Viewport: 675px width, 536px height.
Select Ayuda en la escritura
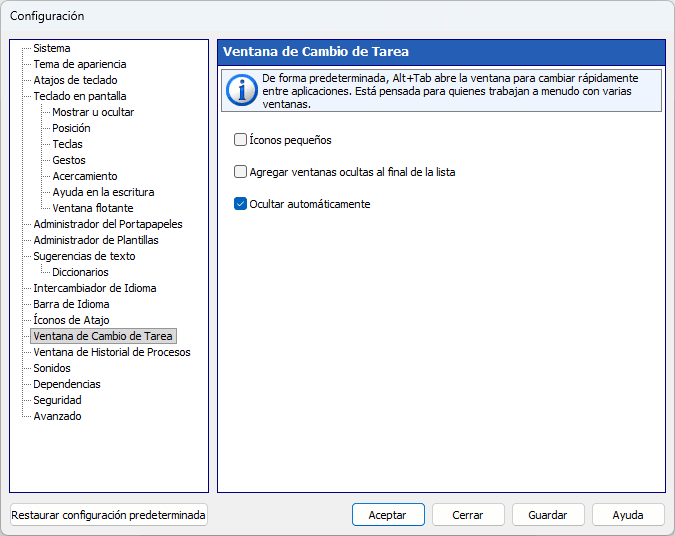pyautogui.click(x=103, y=192)
